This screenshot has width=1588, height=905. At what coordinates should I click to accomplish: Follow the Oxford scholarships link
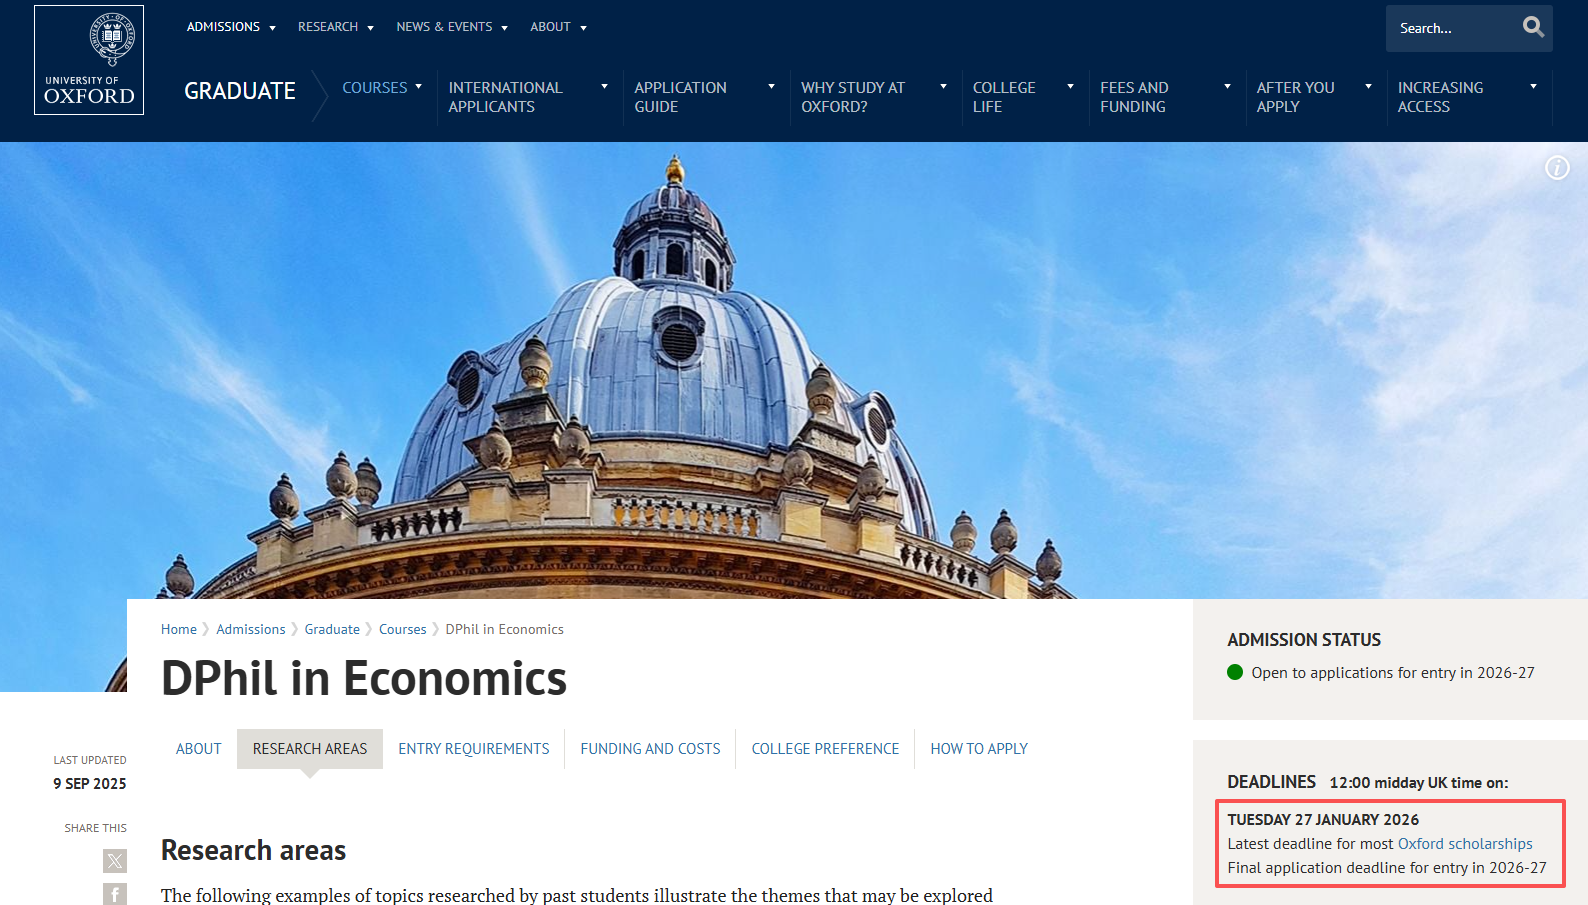point(1464,844)
